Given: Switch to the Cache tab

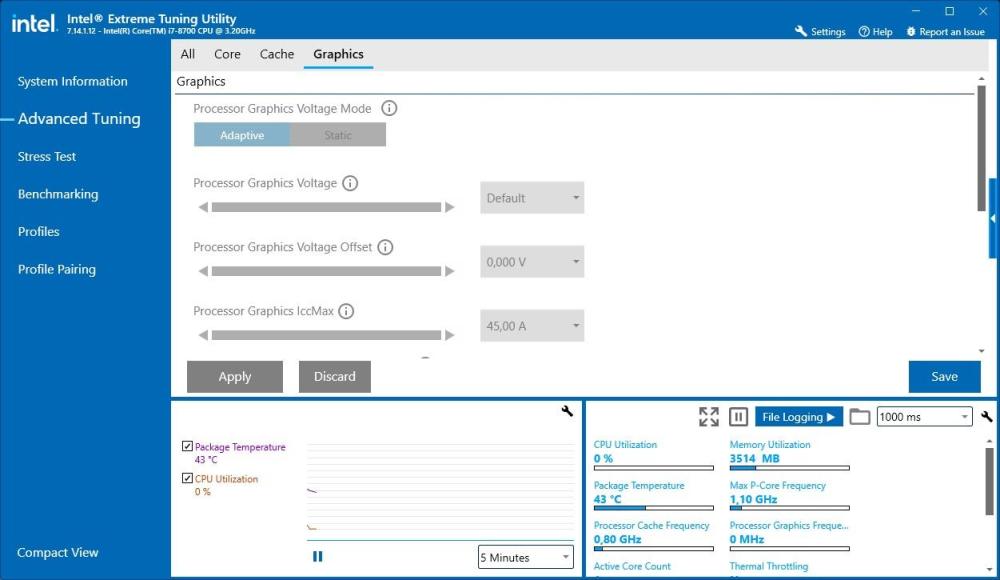Looking at the screenshot, I should coord(277,54).
